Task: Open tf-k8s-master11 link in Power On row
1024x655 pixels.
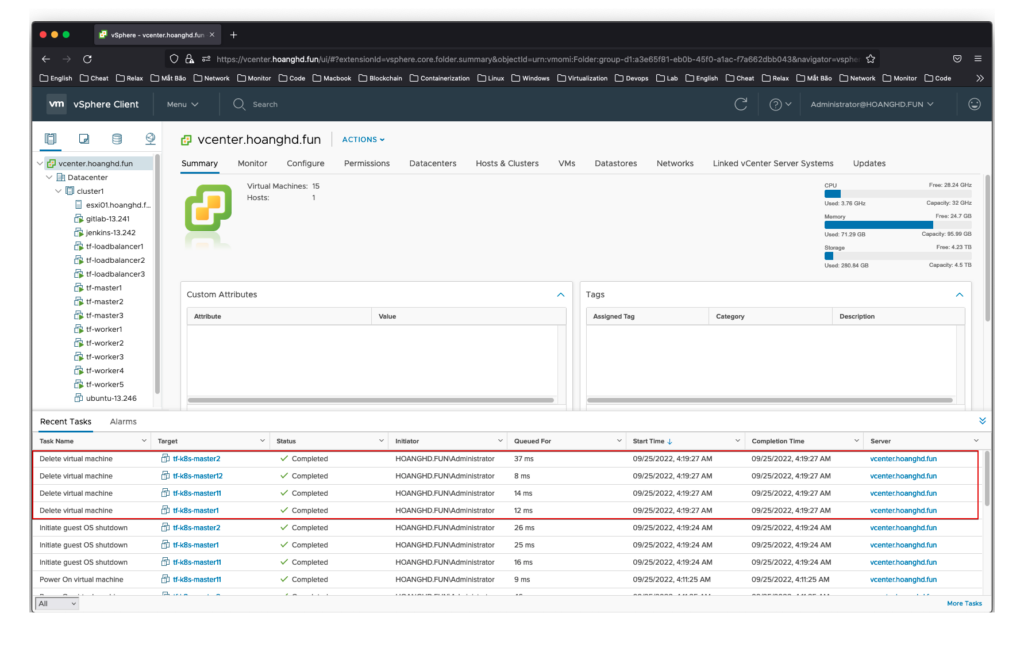Action: click(x=197, y=580)
